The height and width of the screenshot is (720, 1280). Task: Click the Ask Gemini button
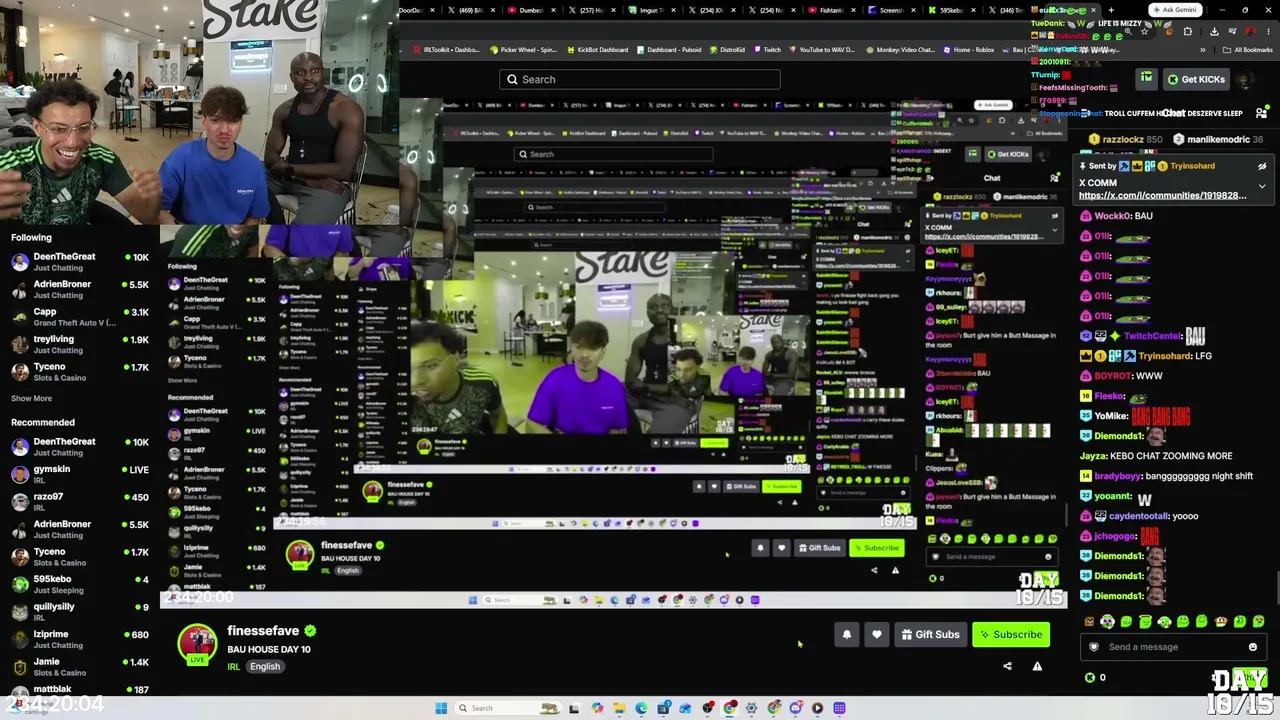(1175, 10)
